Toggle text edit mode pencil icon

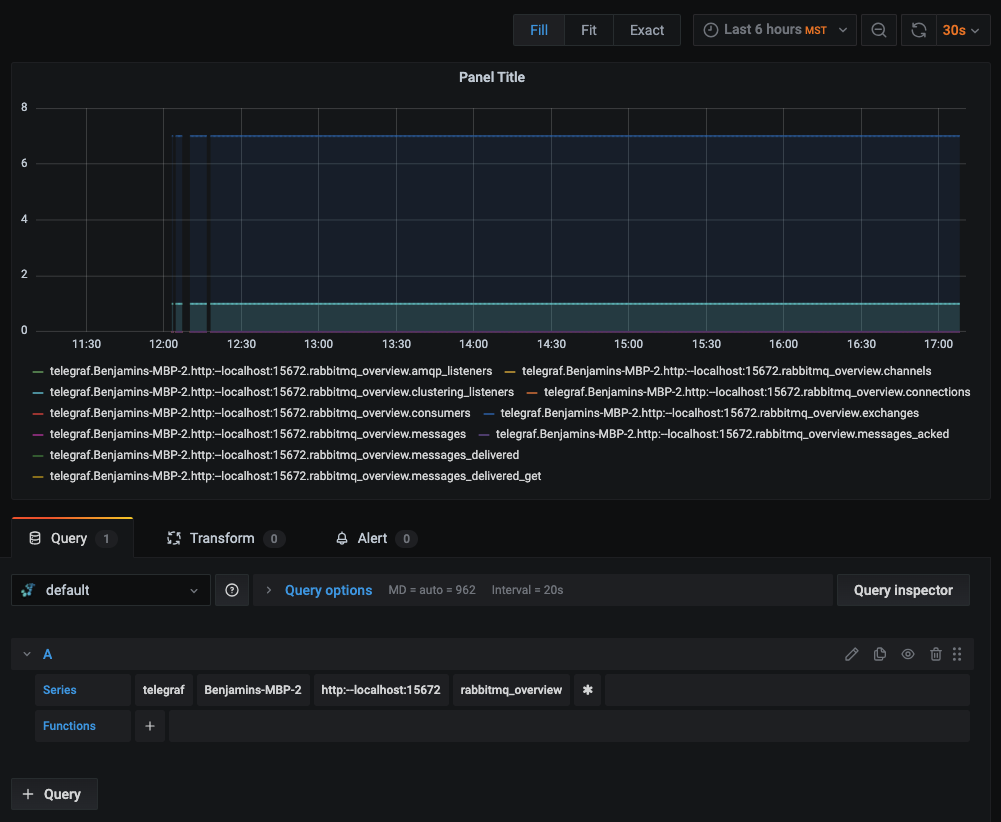(x=852, y=654)
